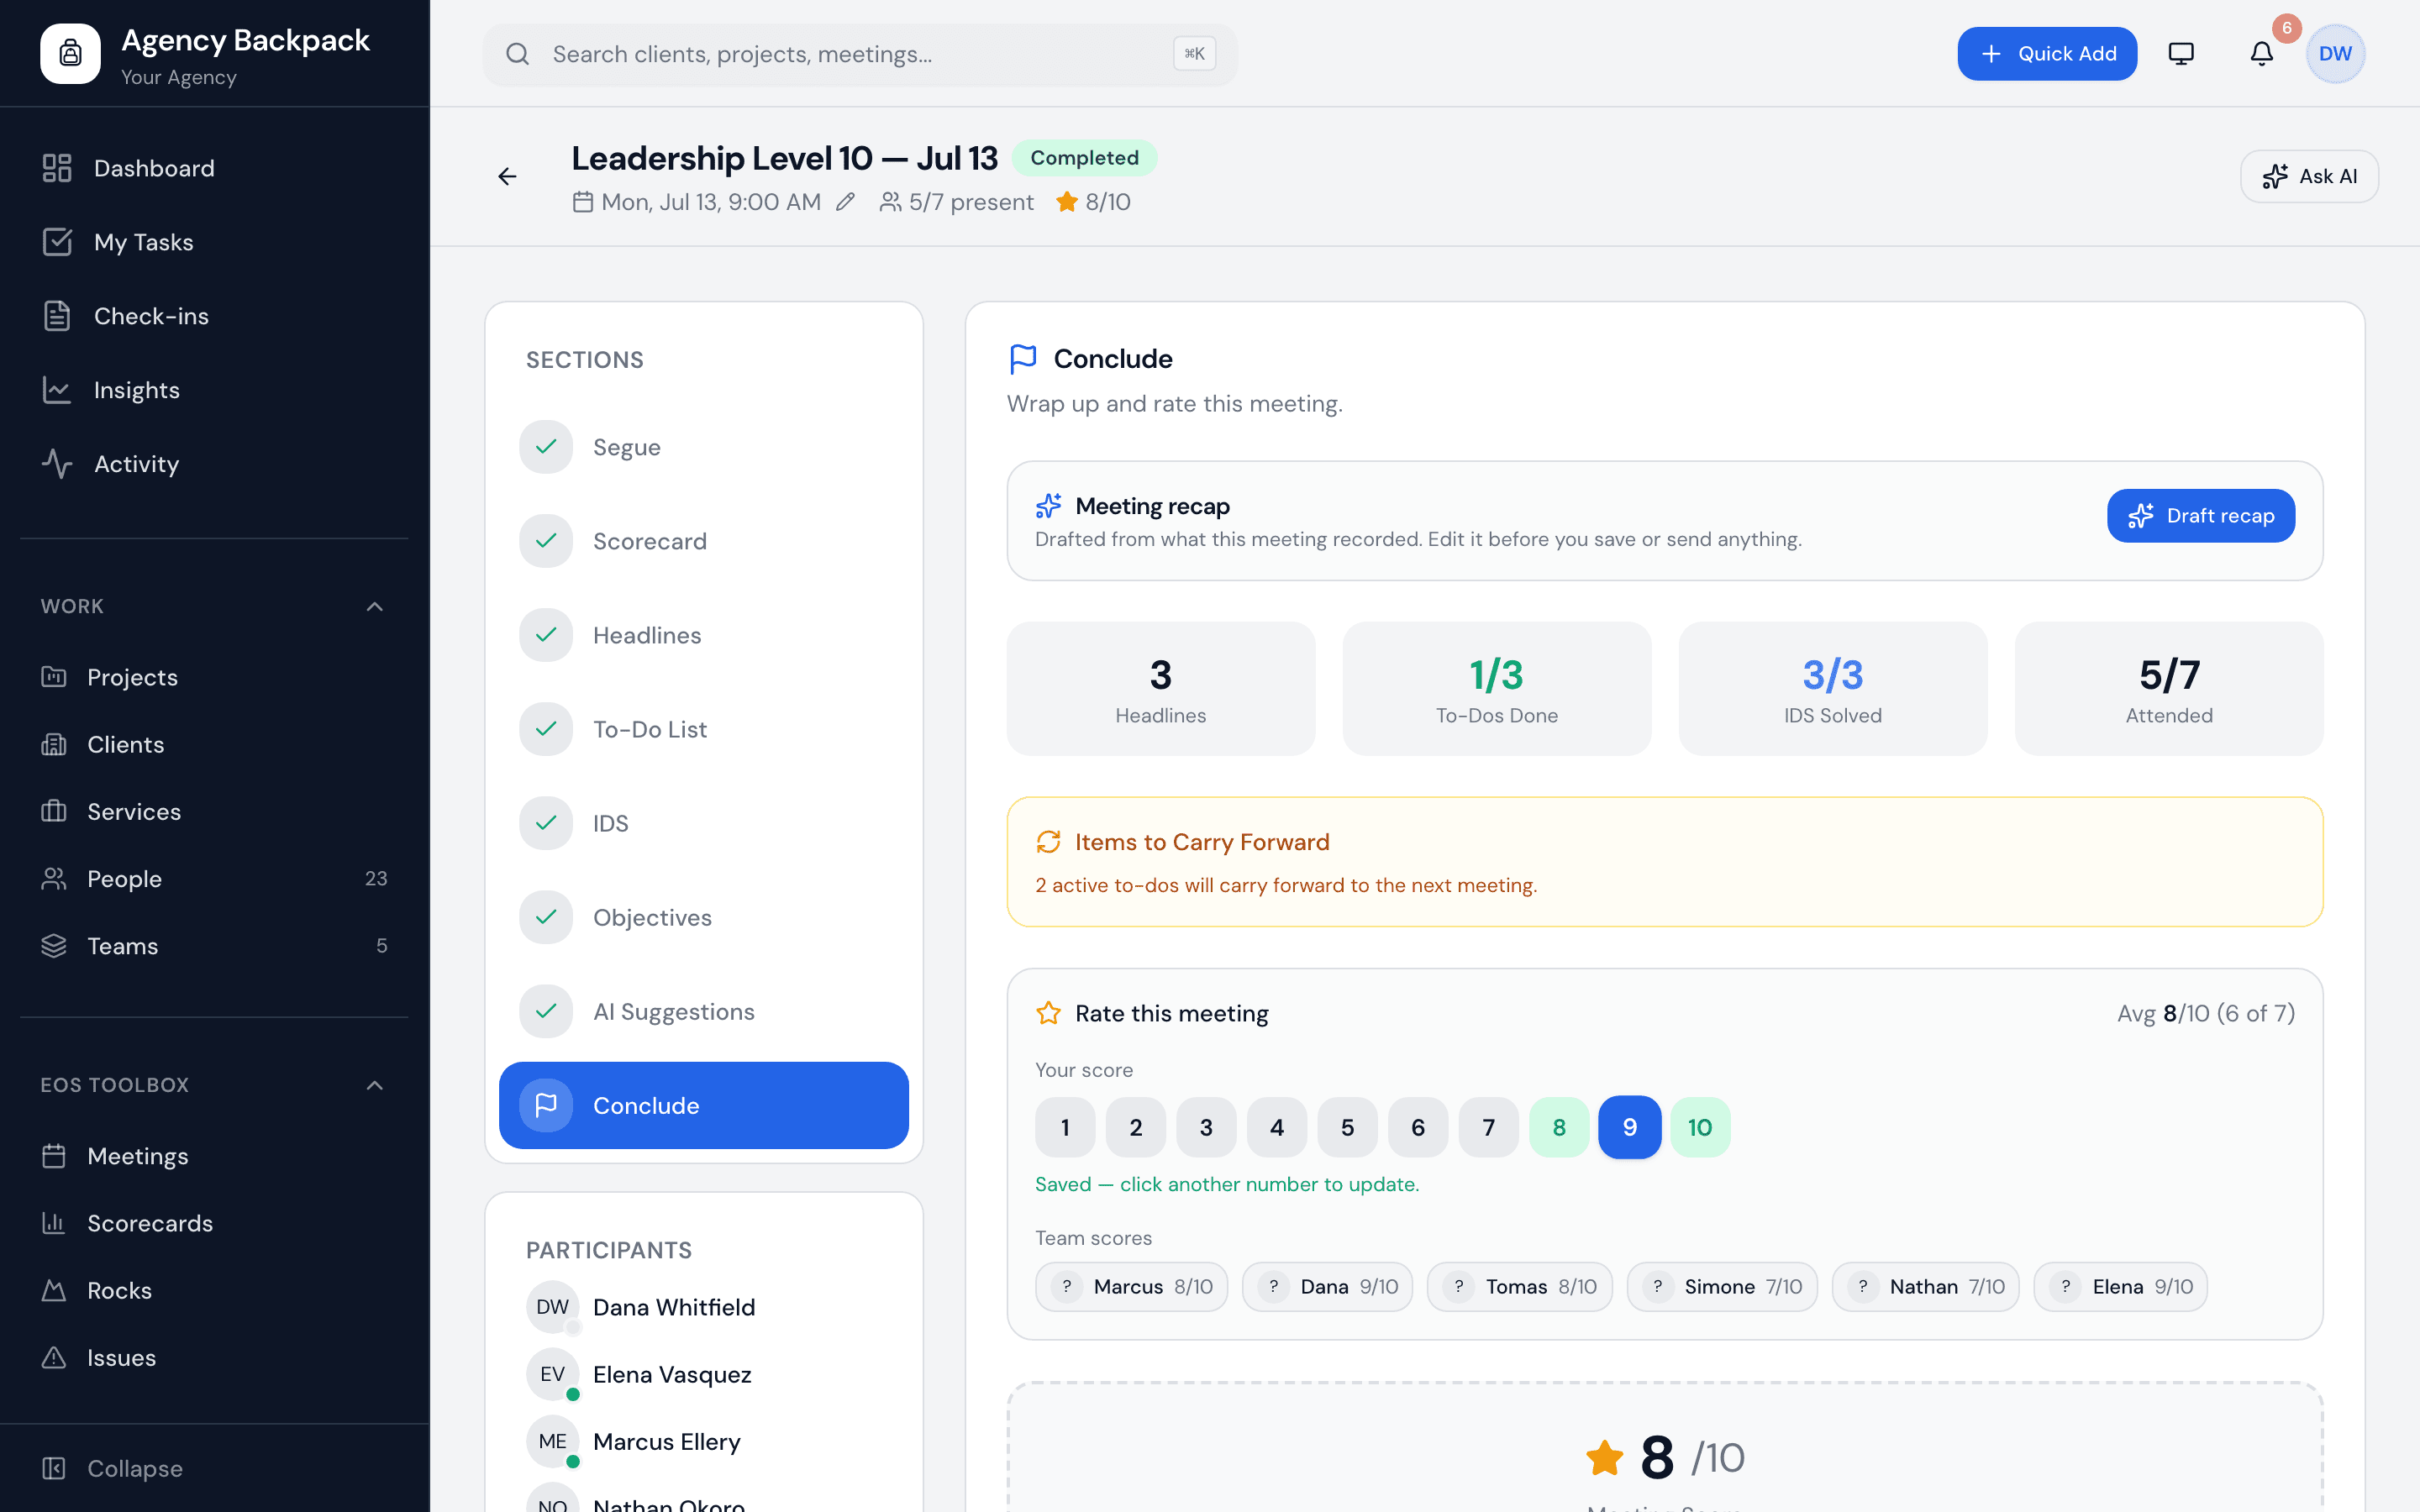This screenshot has height=1512, width=2420.
Task: Set your score to 8
Action: click(1559, 1127)
